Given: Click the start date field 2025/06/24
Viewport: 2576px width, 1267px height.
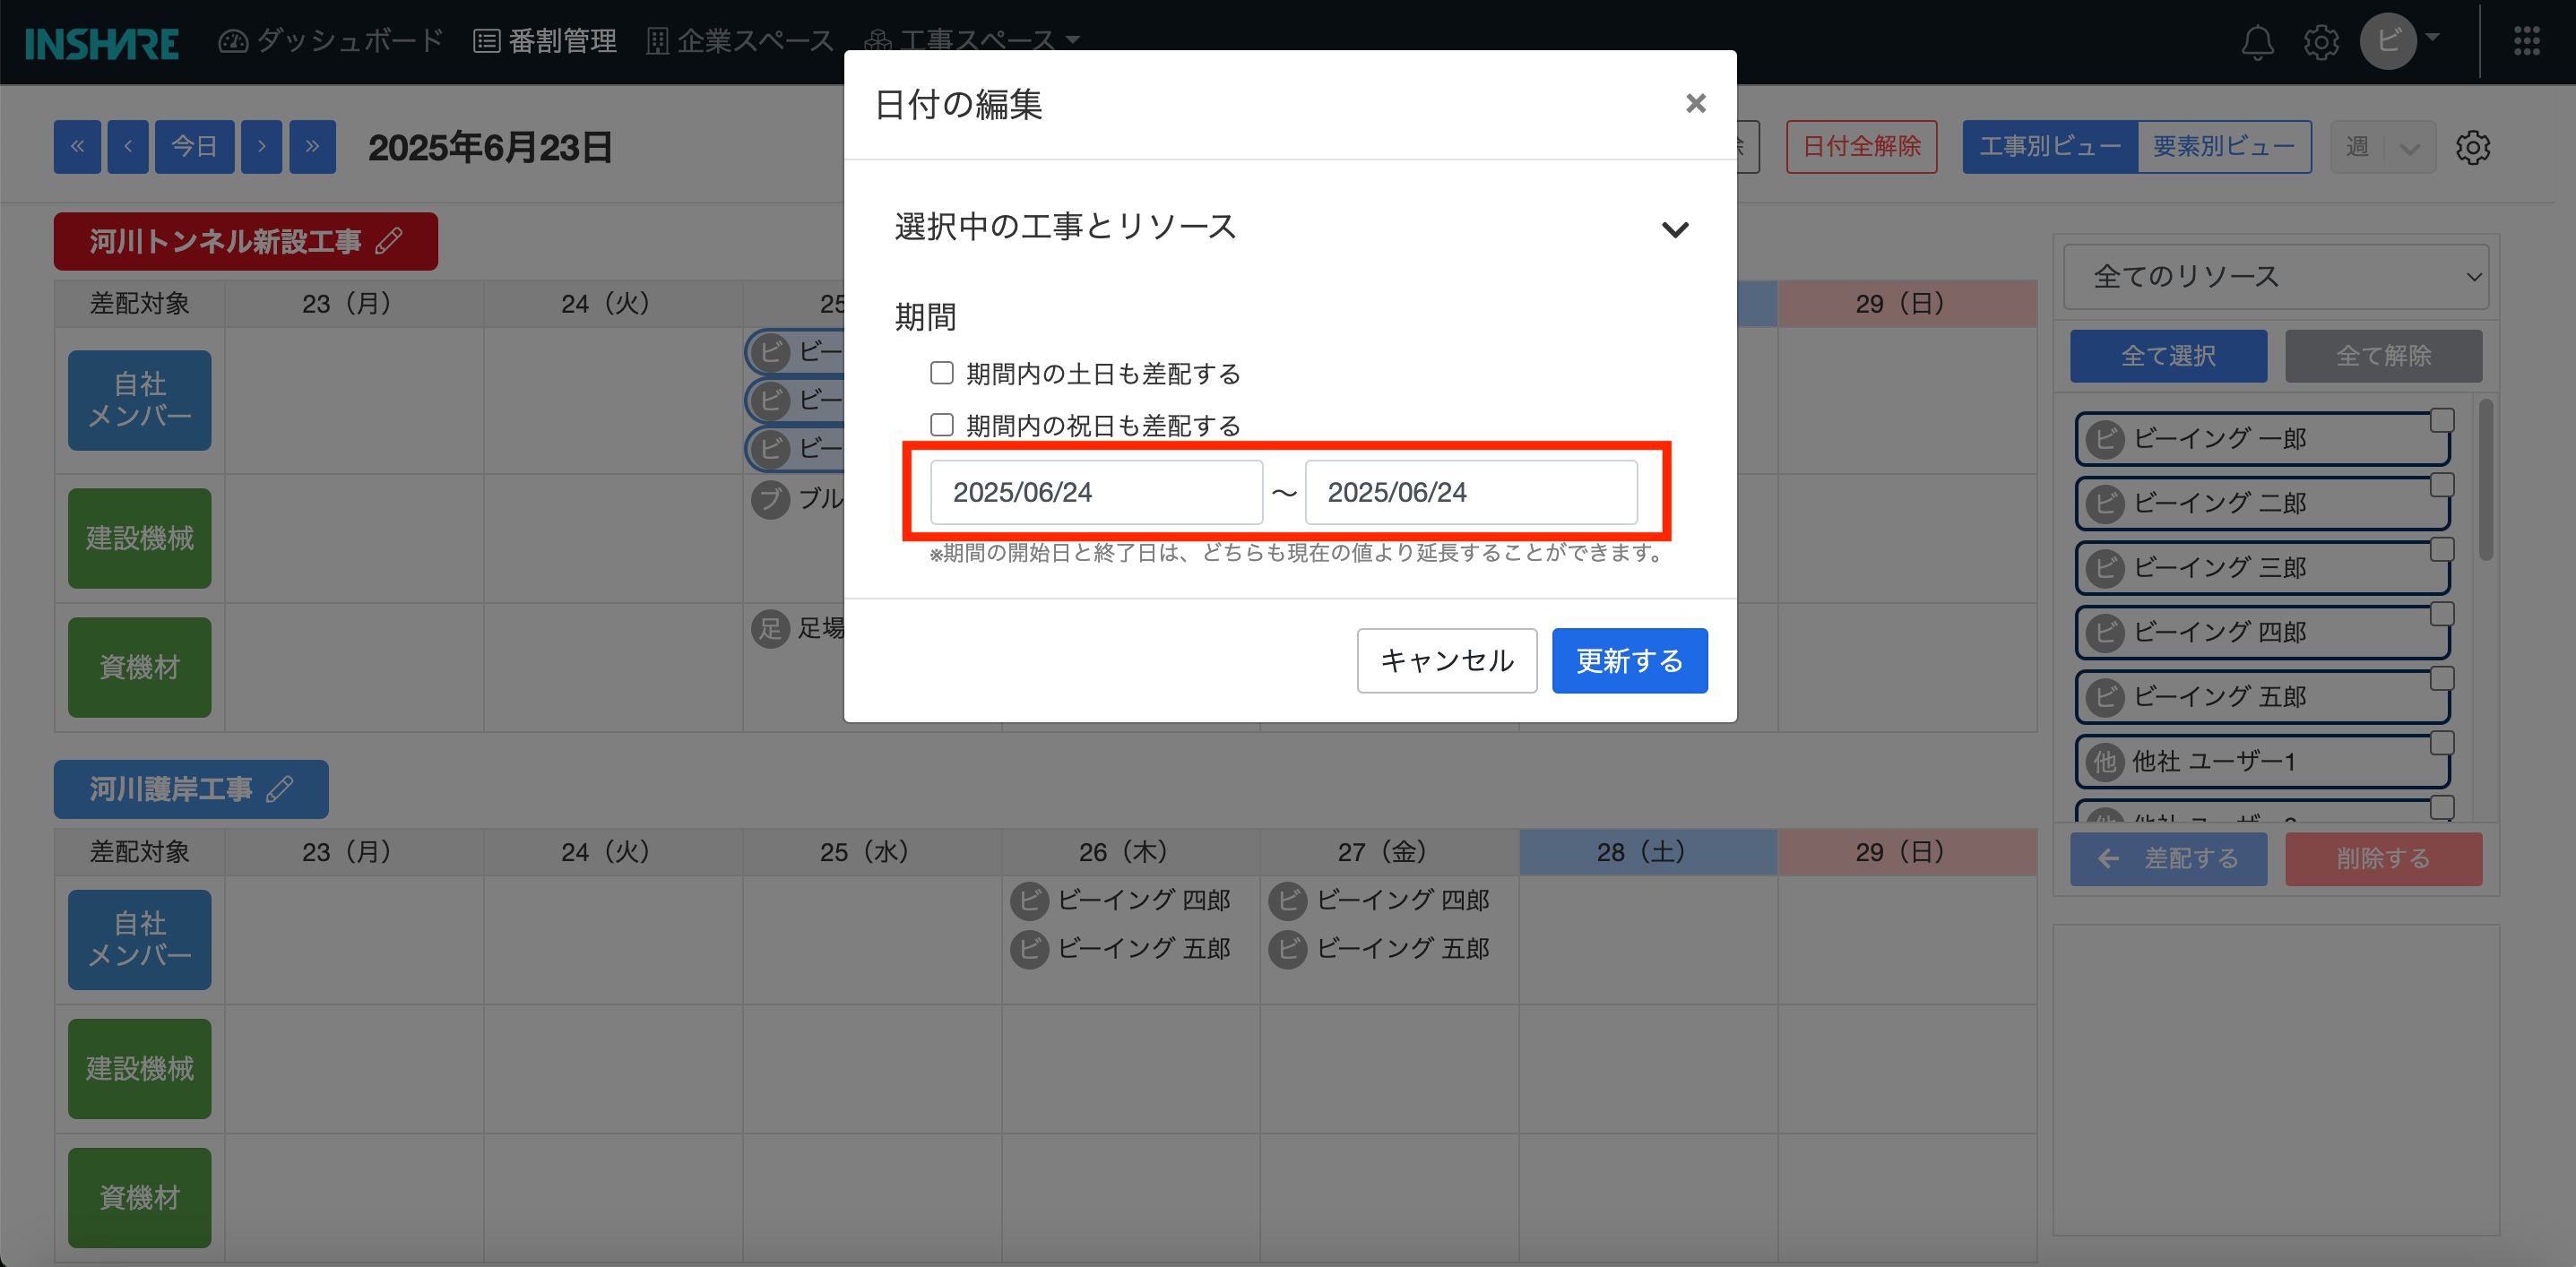Looking at the screenshot, I should click(x=1096, y=492).
